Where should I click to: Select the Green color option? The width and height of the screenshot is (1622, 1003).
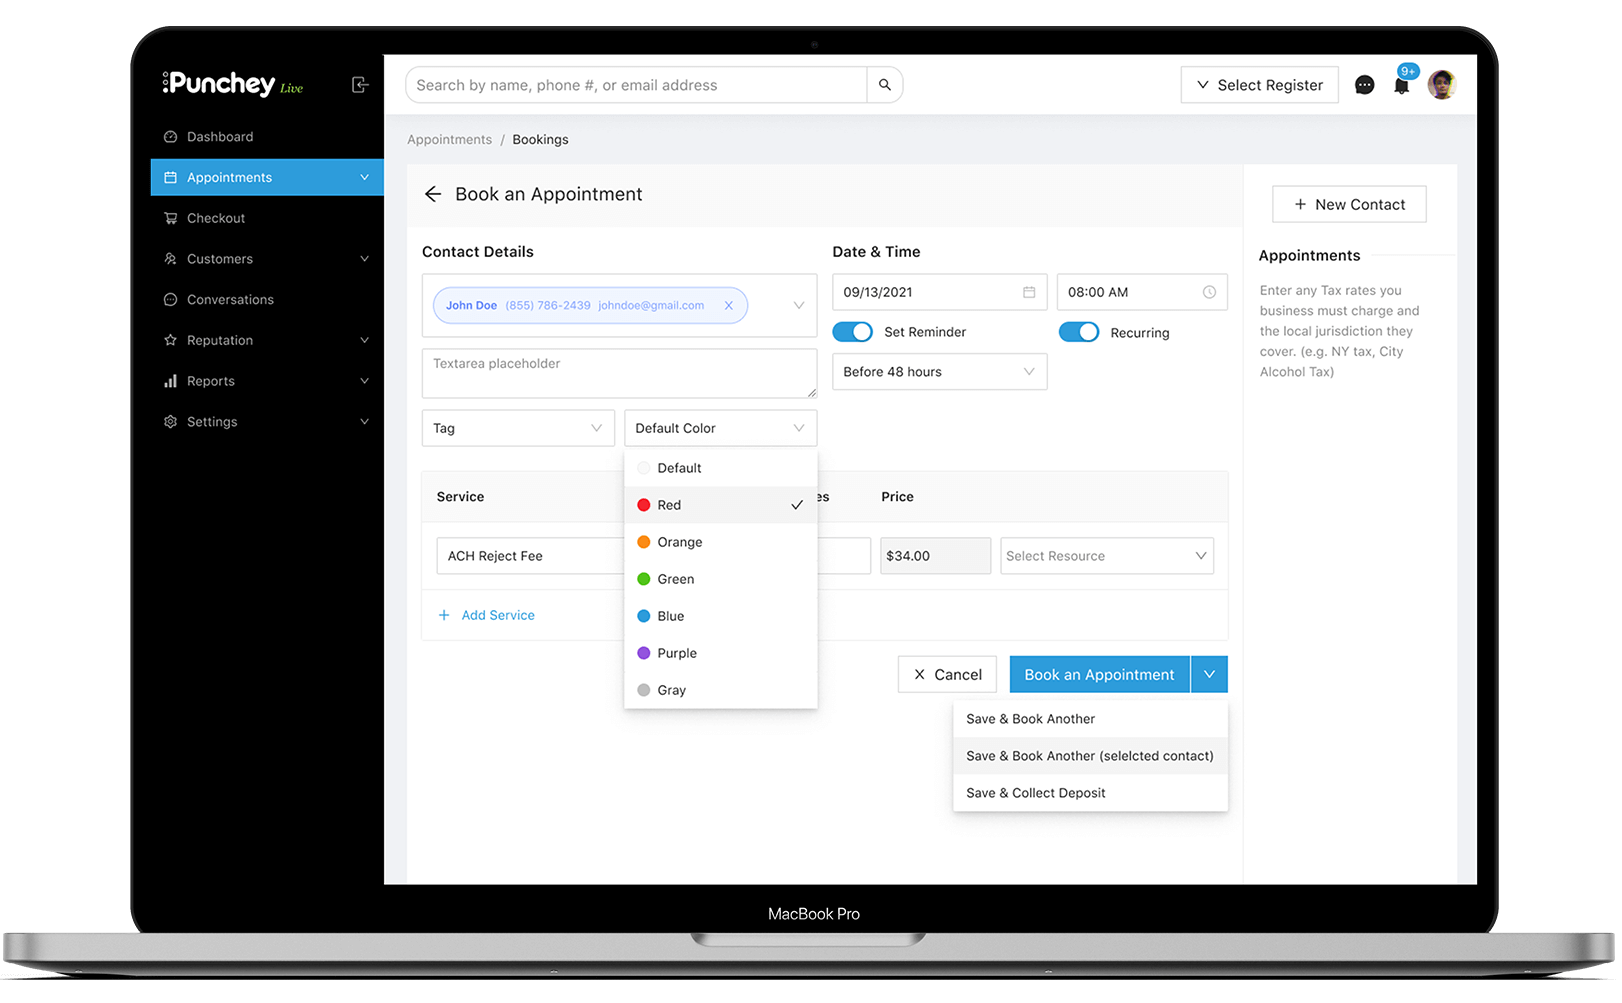coord(720,579)
